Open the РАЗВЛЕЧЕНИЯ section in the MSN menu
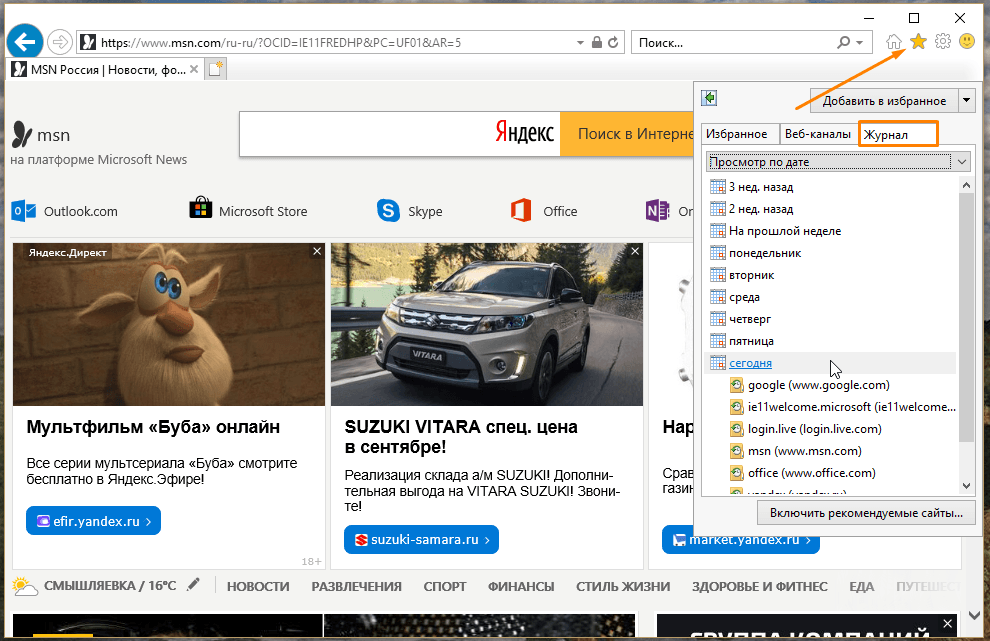The width and height of the screenshot is (990, 641). [356, 586]
